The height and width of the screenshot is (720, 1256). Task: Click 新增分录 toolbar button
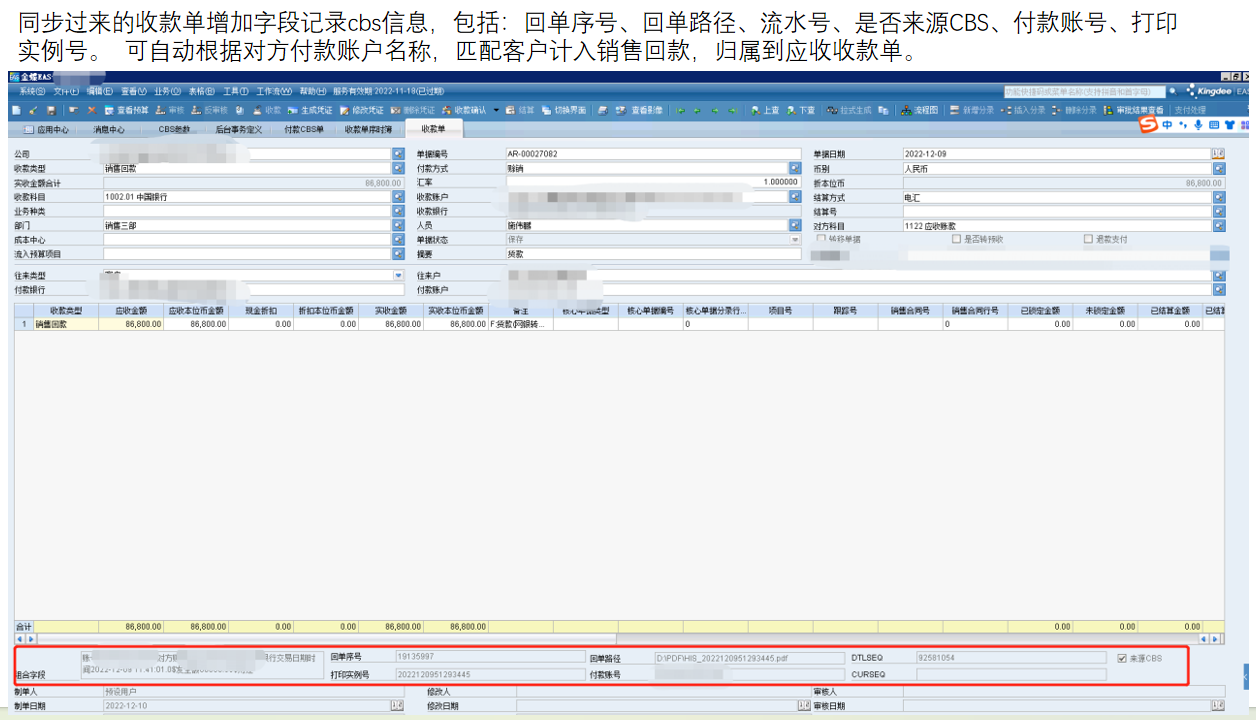[971, 109]
